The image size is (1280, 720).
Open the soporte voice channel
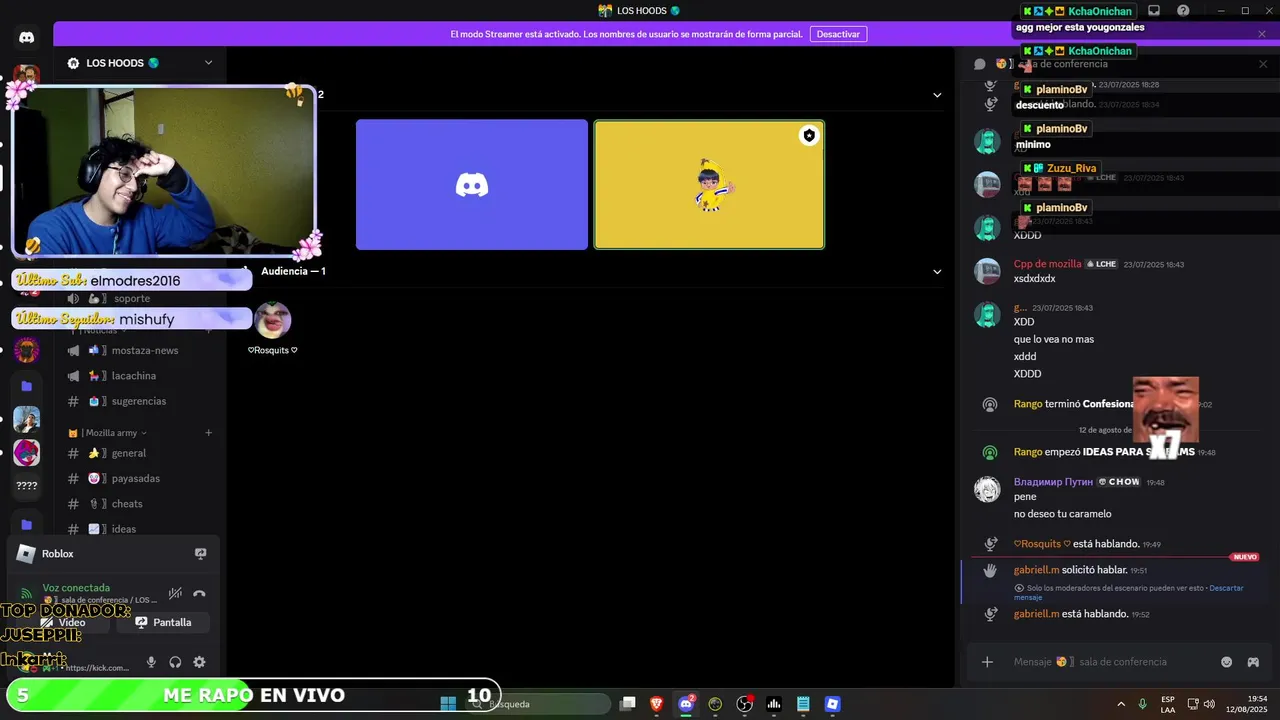point(130,298)
